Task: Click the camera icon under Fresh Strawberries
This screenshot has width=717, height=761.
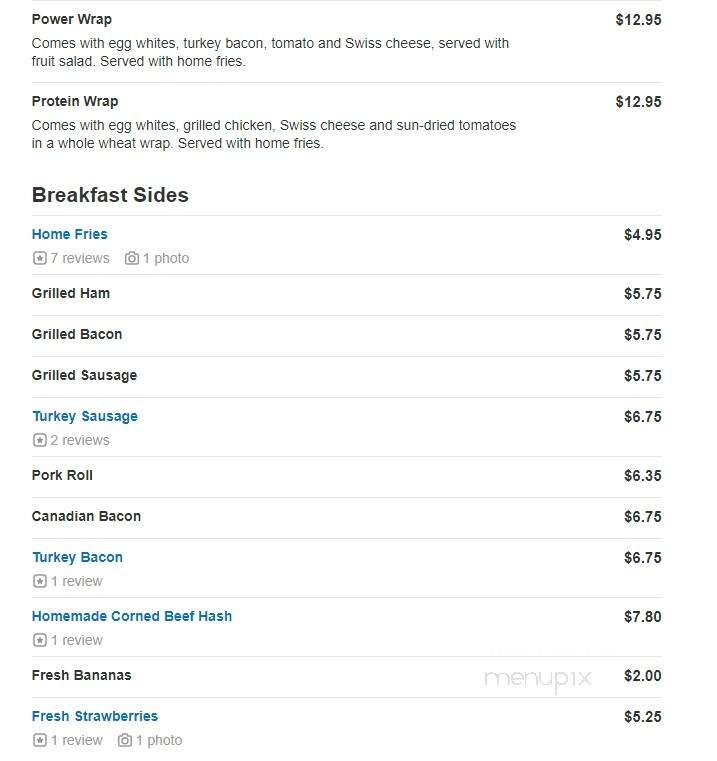Action: tap(125, 740)
